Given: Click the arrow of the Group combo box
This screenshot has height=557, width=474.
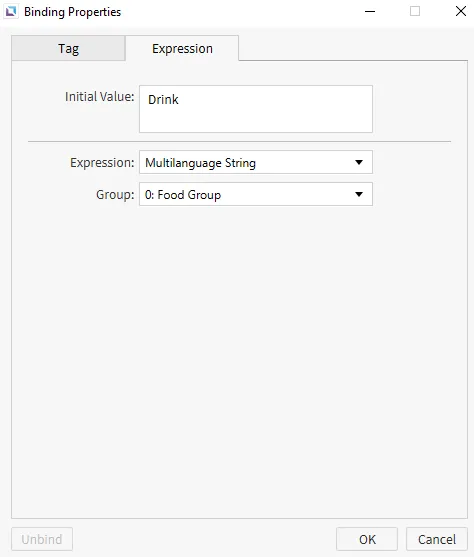Looking at the screenshot, I should (x=359, y=194).
